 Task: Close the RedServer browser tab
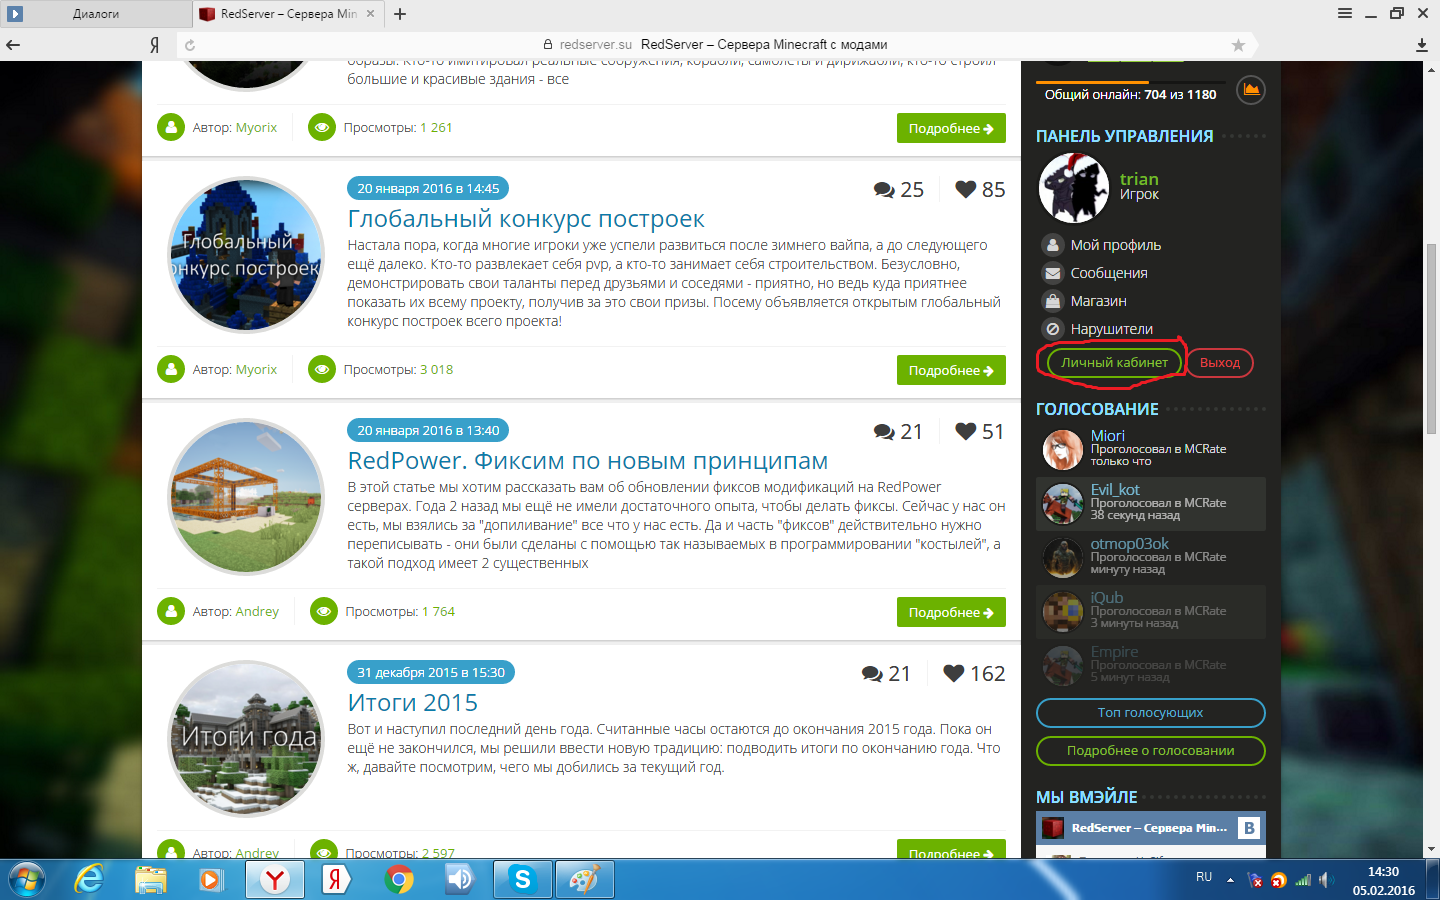tap(371, 14)
